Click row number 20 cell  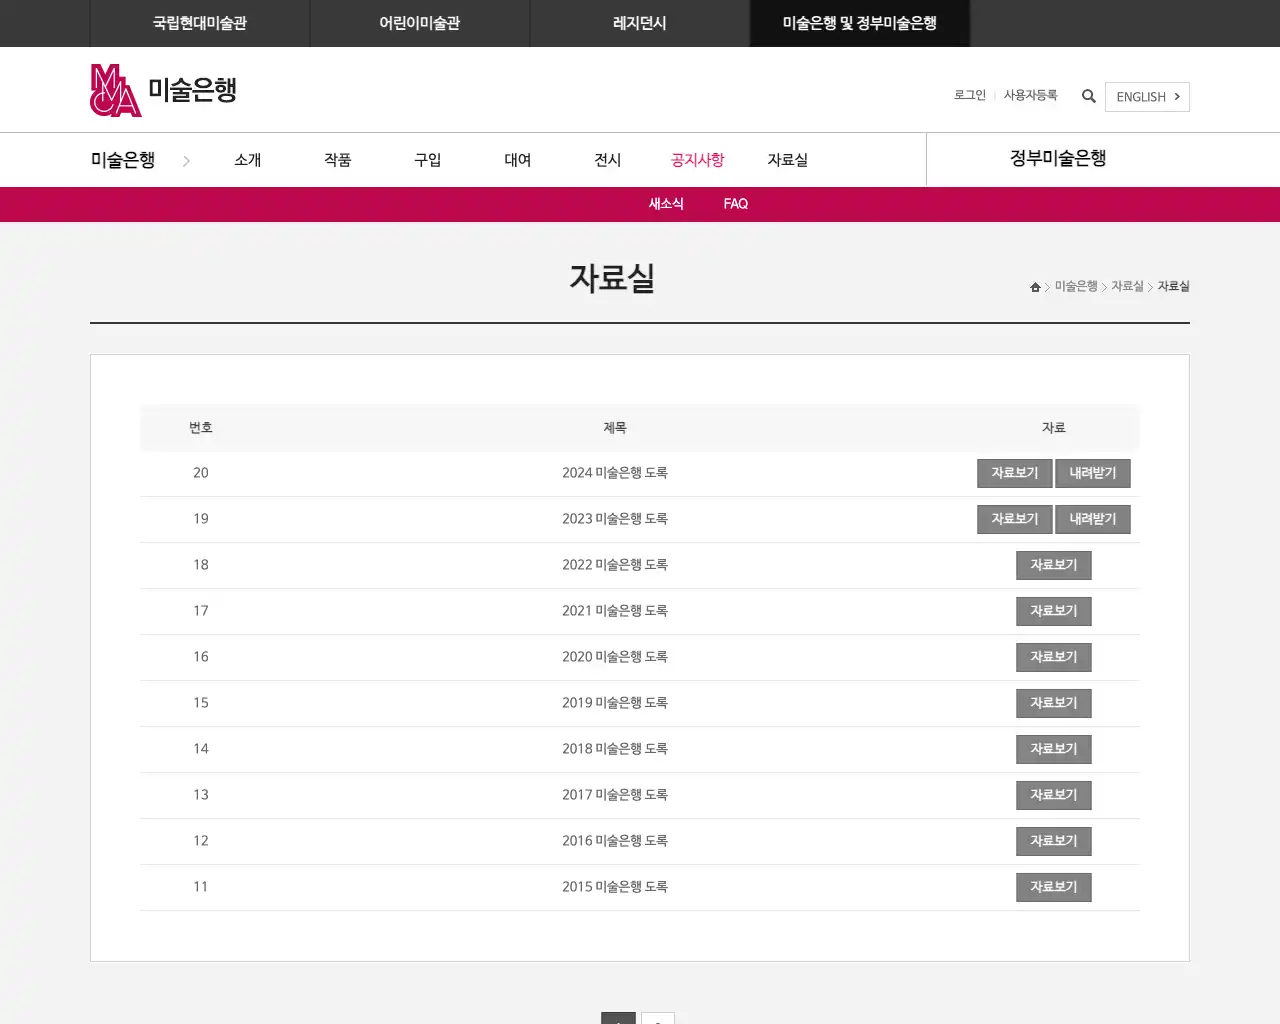tap(201, 473)
